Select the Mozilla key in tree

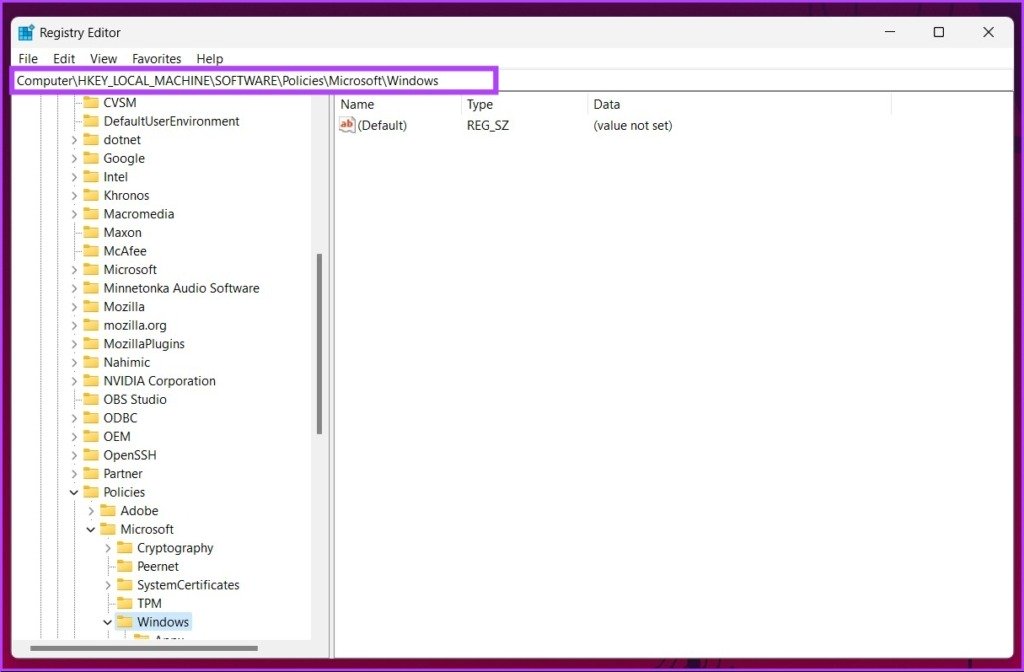pyautogui.click(x=124, y=307)
